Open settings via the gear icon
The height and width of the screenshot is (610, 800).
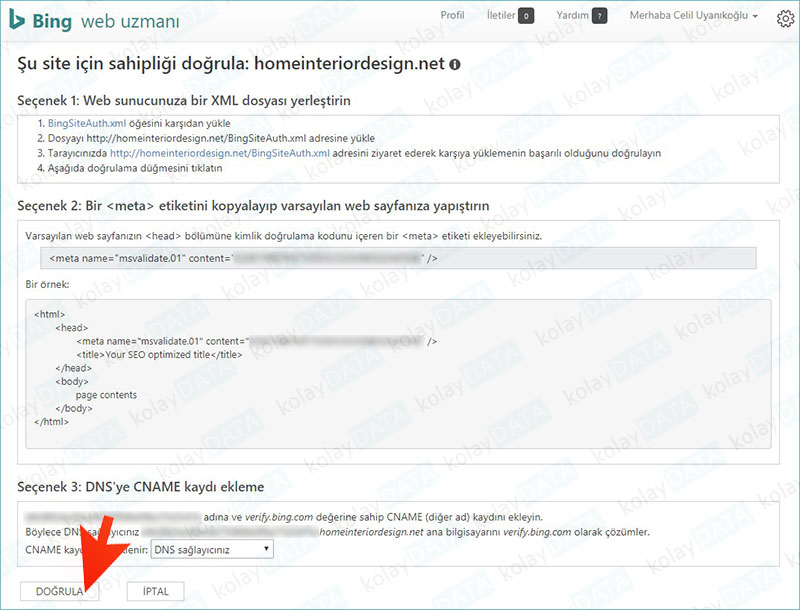[784, 18]
